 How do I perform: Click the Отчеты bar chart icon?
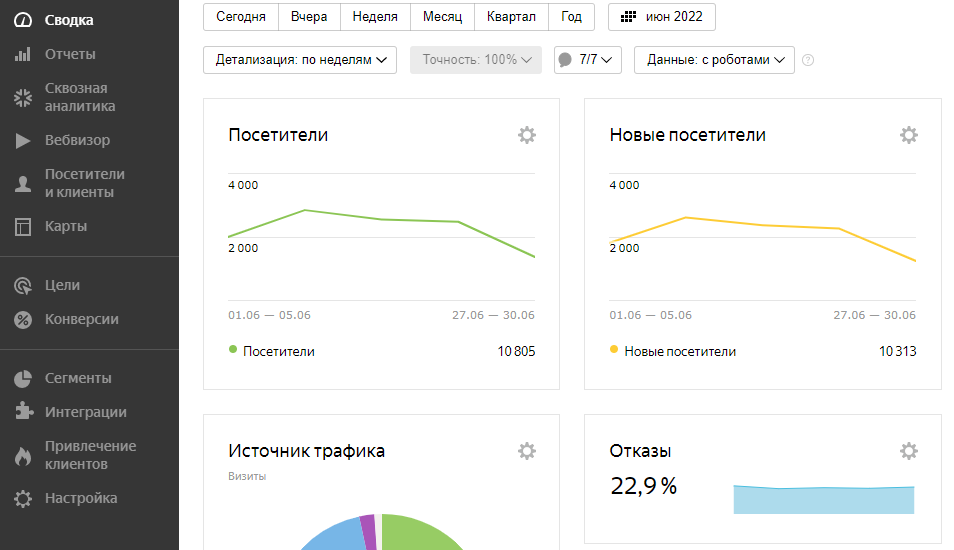(x=23, y=54)
